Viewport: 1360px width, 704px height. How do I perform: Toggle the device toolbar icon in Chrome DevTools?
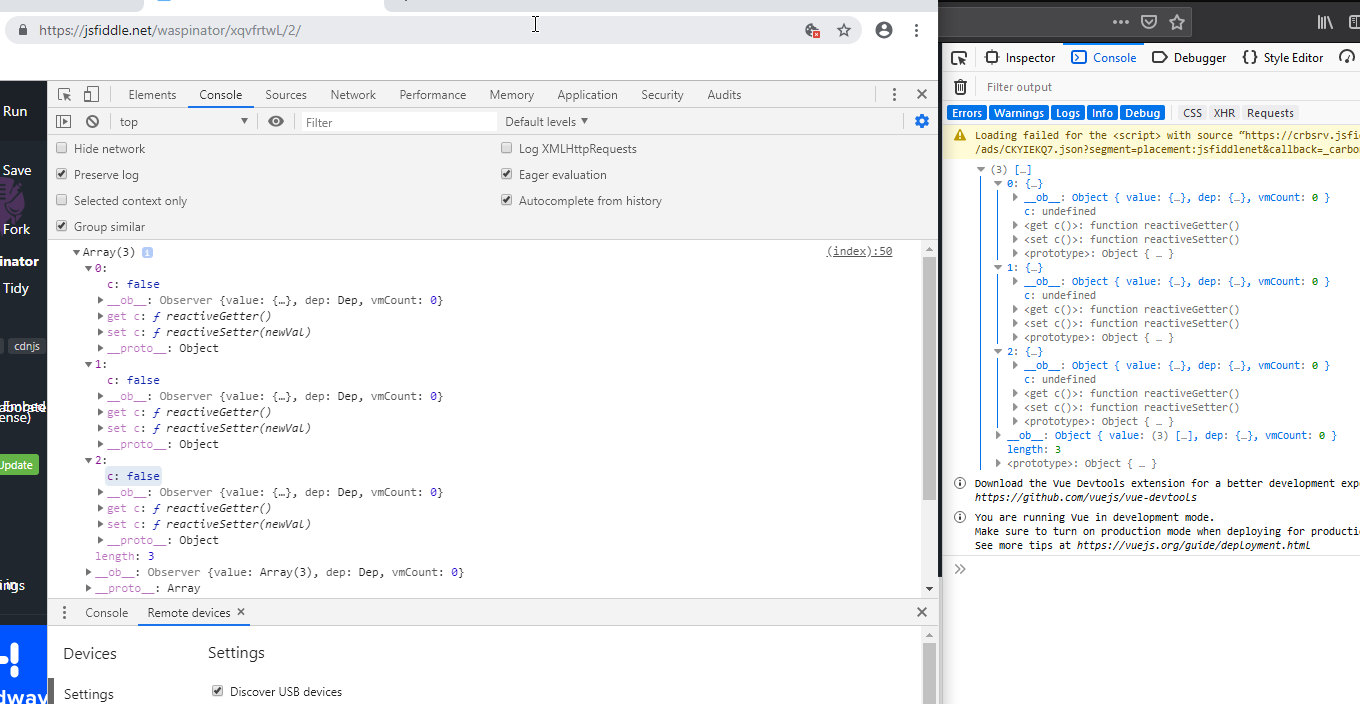coord(91,95)
